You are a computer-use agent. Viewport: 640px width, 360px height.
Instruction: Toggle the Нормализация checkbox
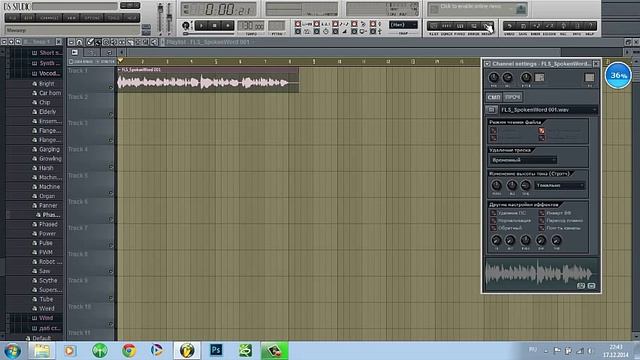point(493,220)
